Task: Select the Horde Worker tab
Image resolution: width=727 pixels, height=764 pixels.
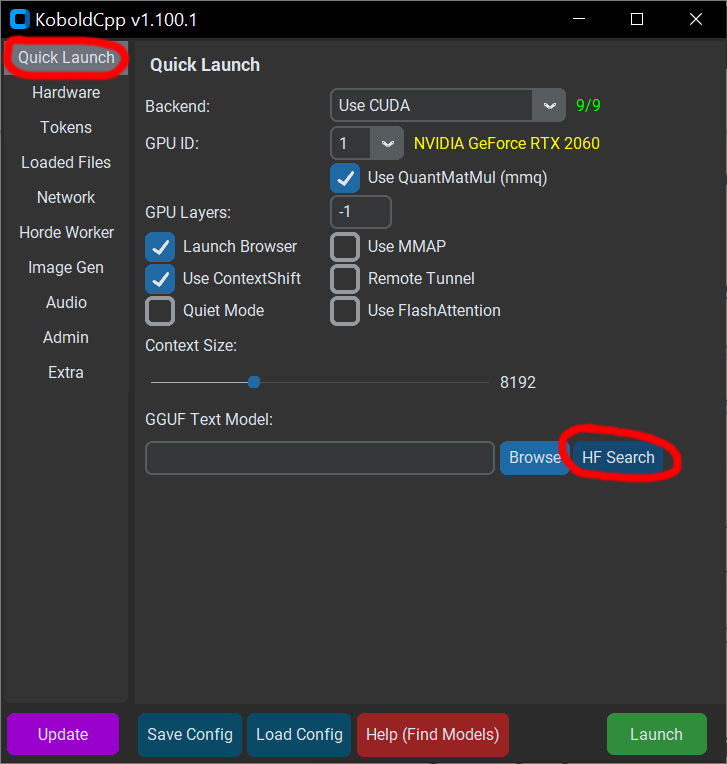Action: tap(66, 233)
